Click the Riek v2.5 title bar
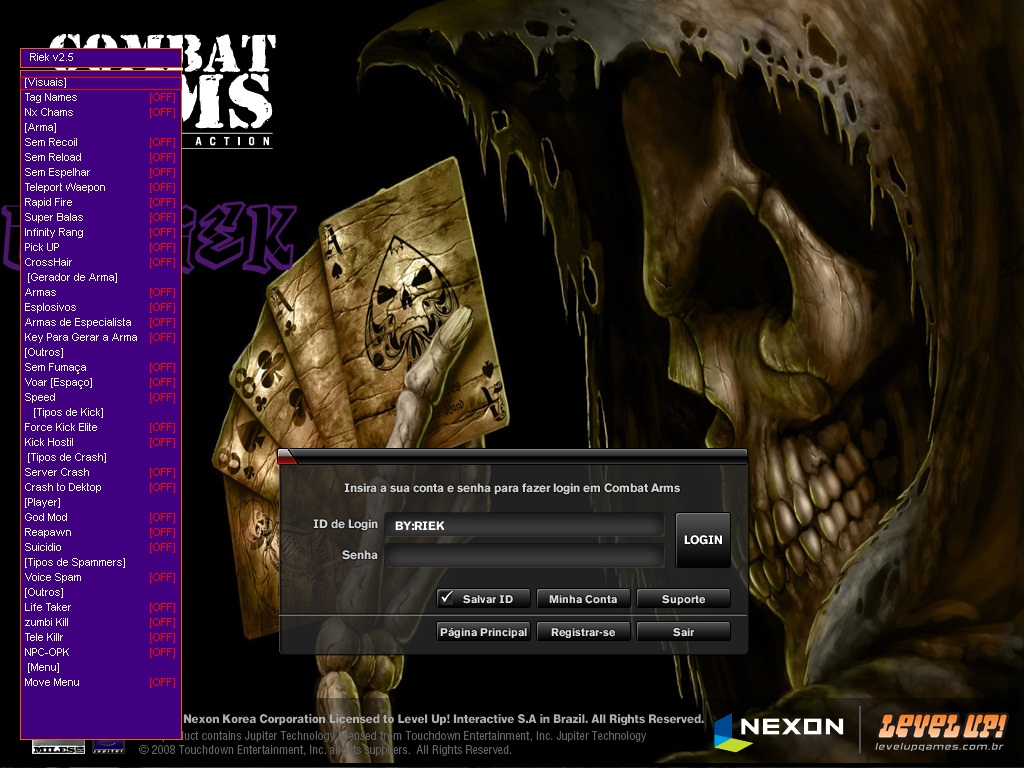Image resolution: width=1024 pixels, height=768 pixels. coord(101,57)
